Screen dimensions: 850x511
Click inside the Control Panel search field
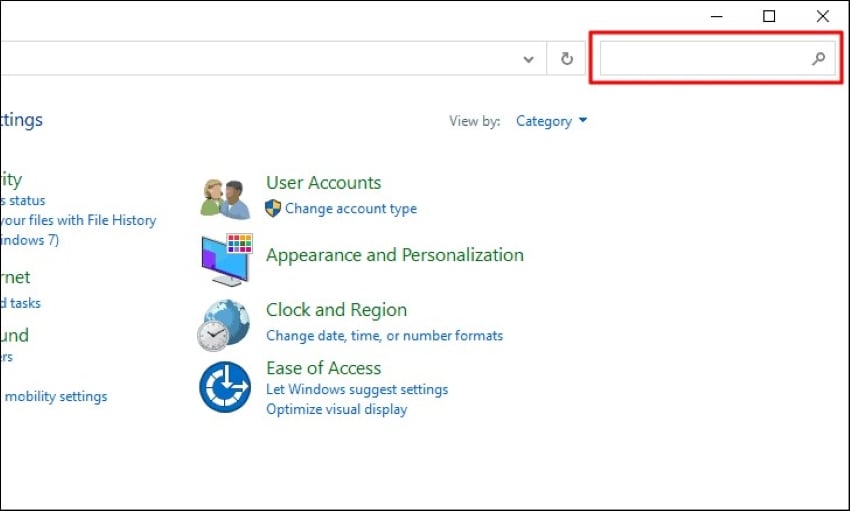[x=705, y=59]
